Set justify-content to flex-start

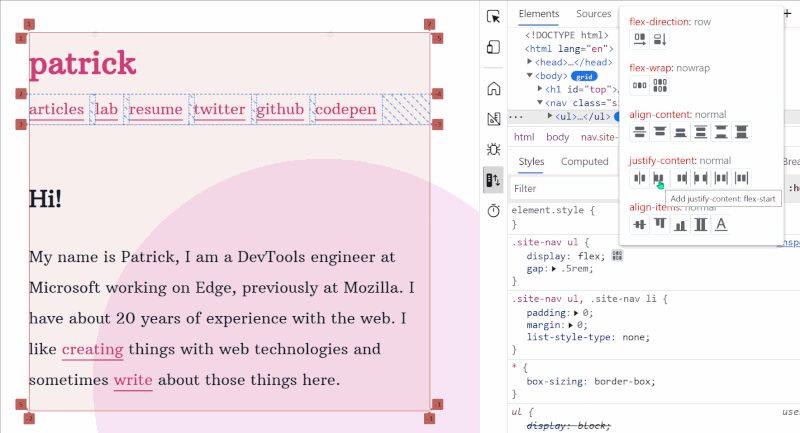click(x=659, y=178)
